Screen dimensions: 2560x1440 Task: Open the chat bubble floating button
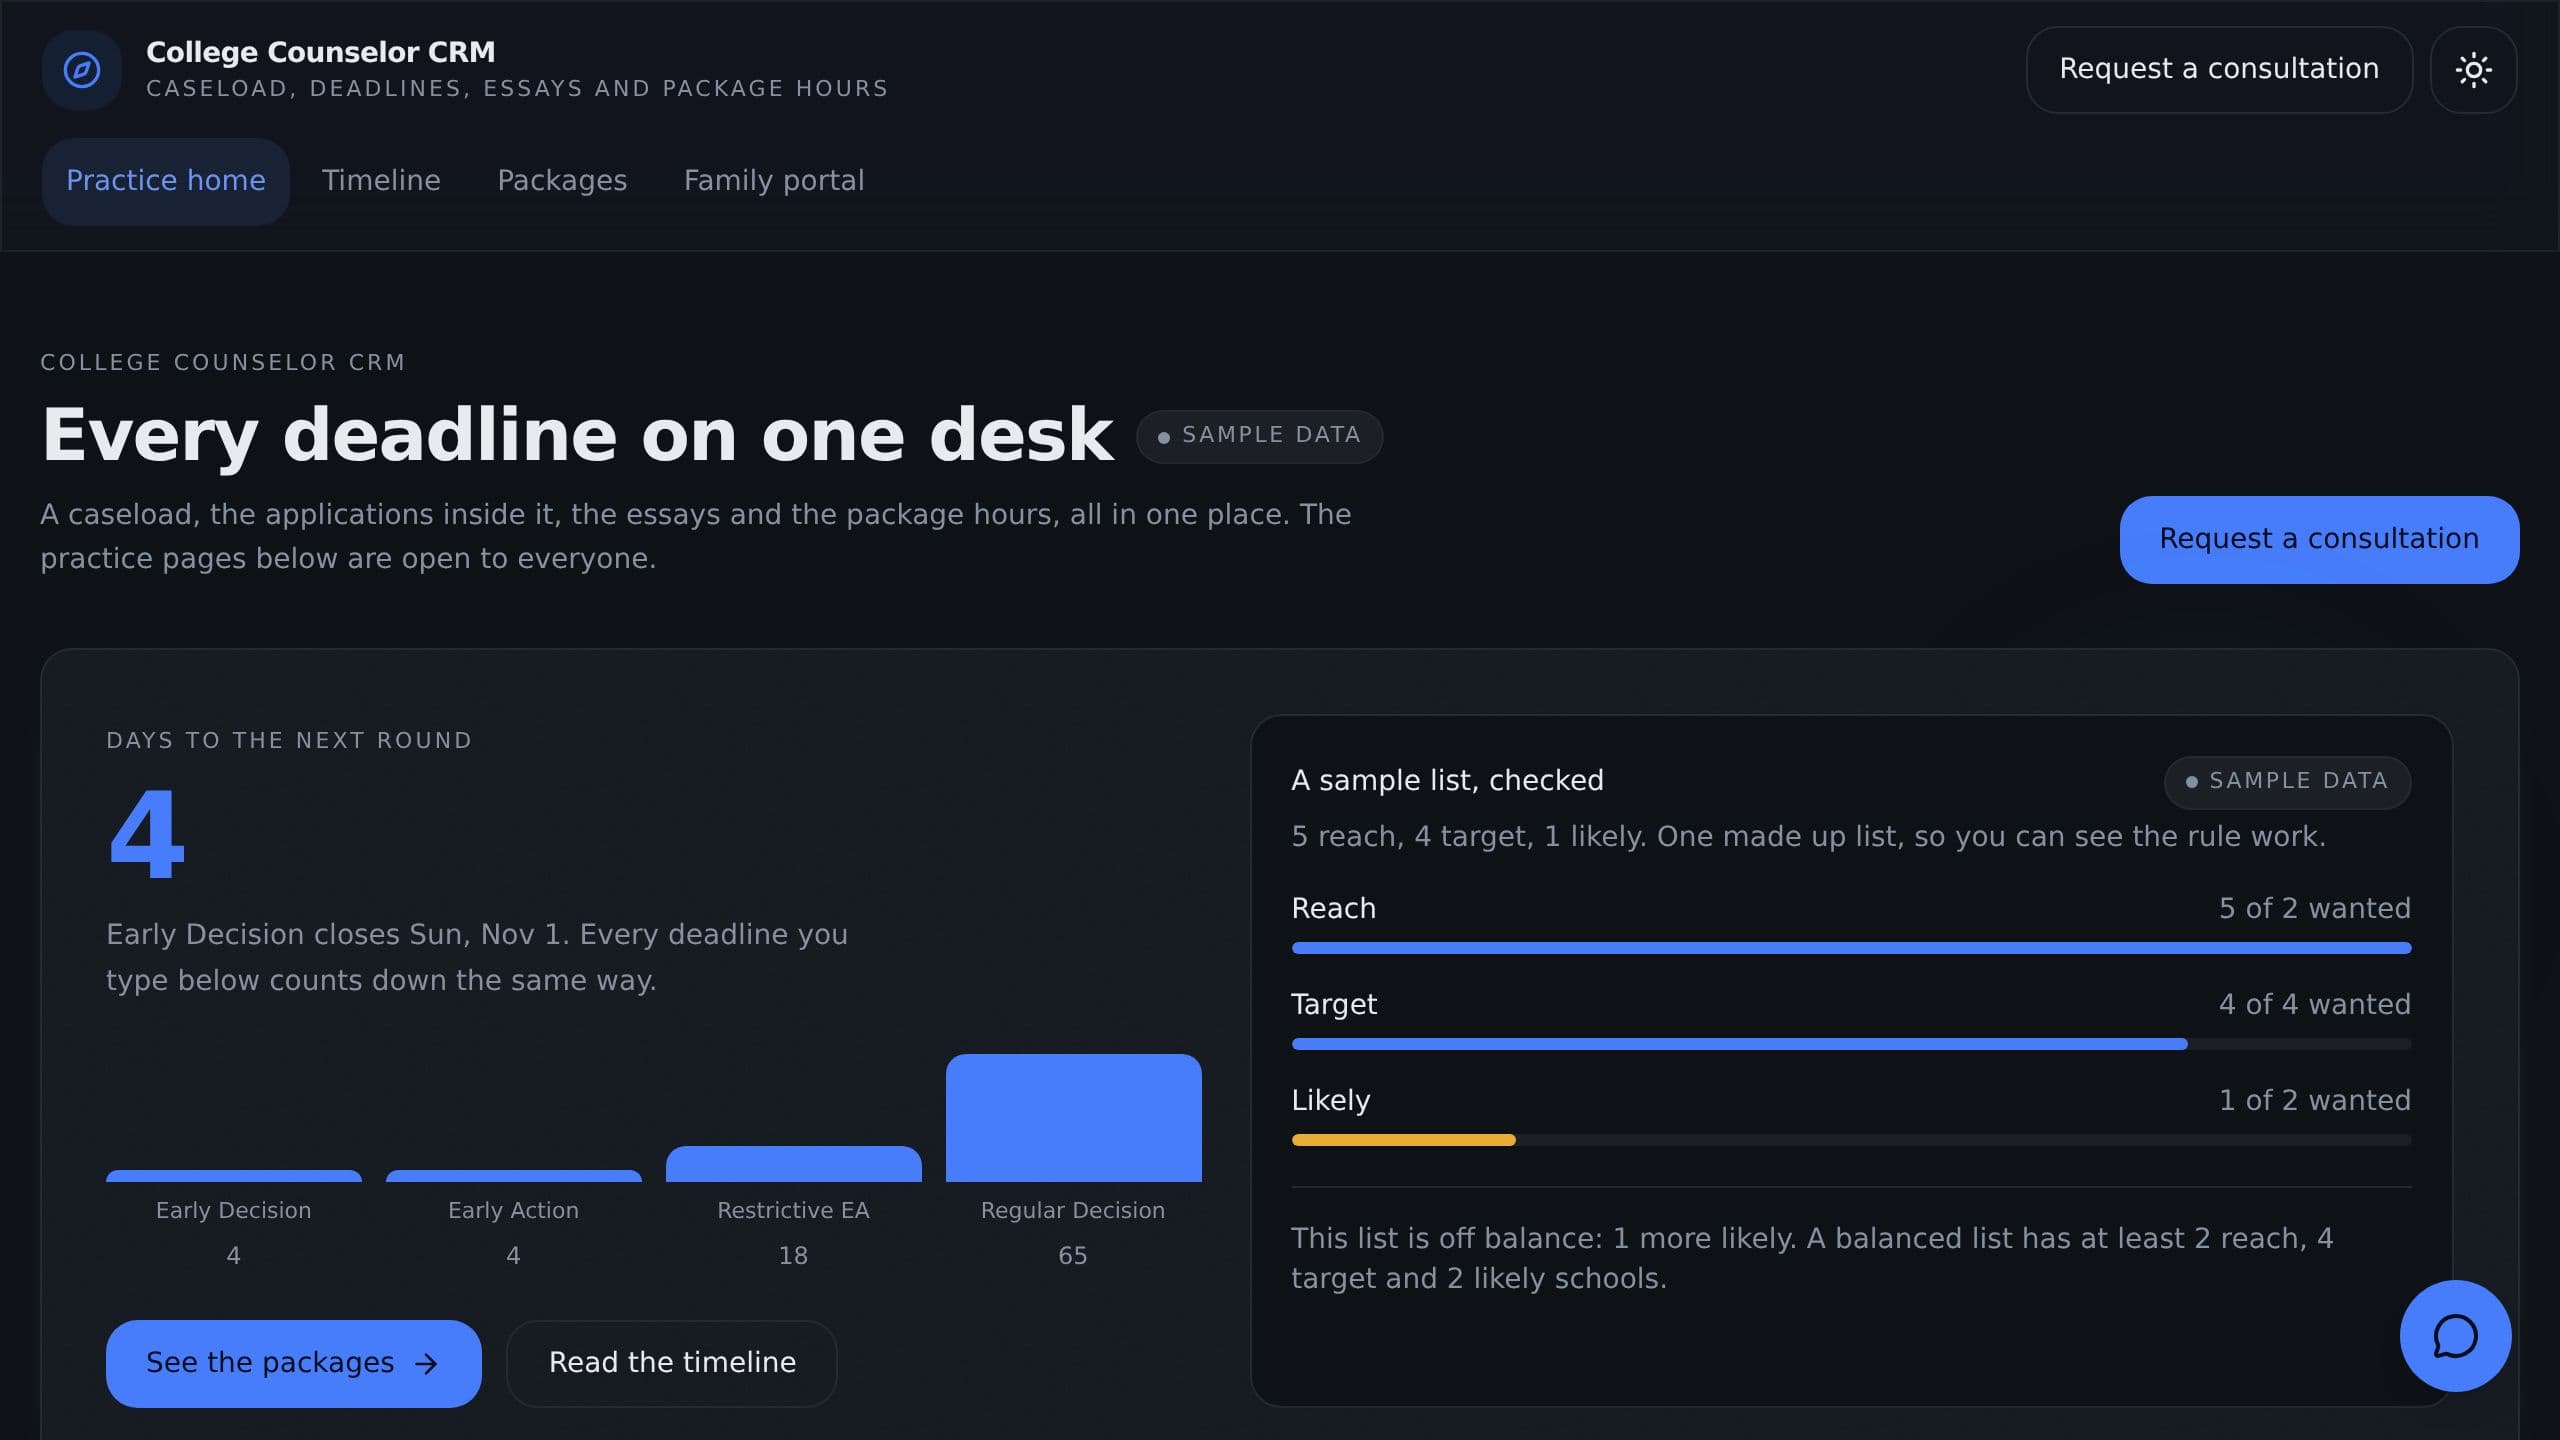tap(2455, 1336)
